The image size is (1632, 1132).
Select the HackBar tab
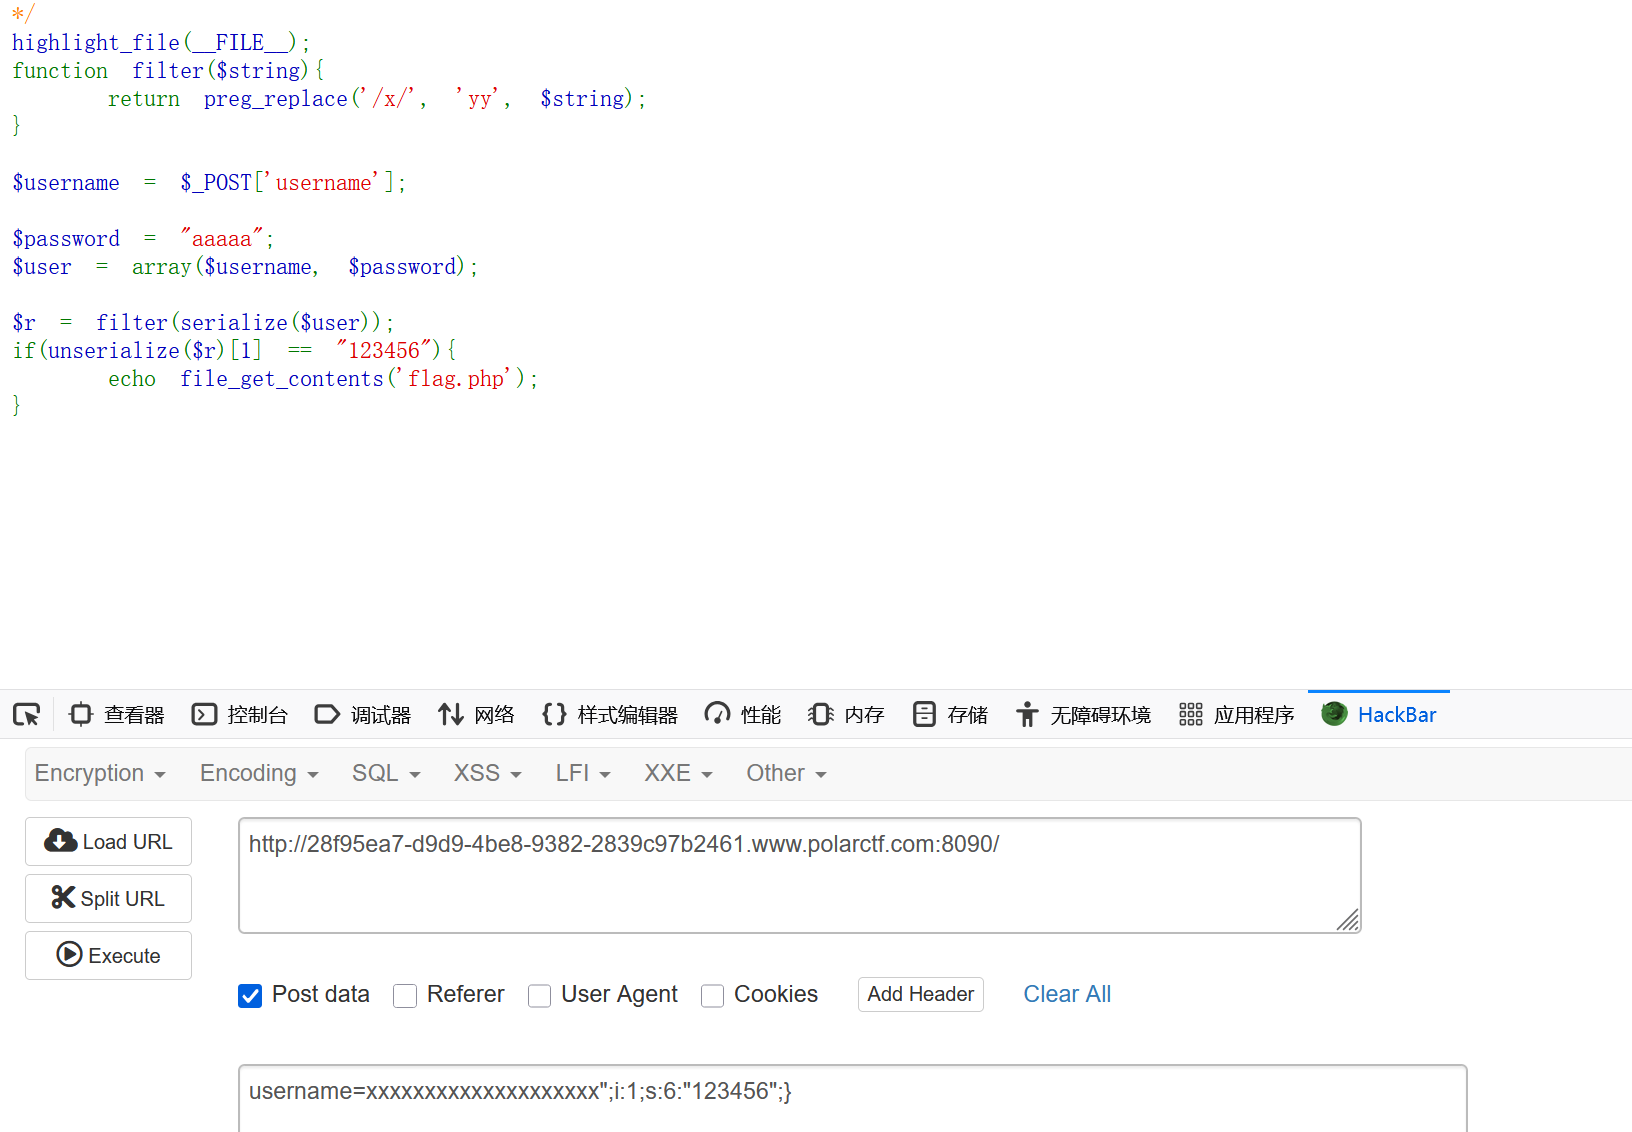tap(1379, 714)
